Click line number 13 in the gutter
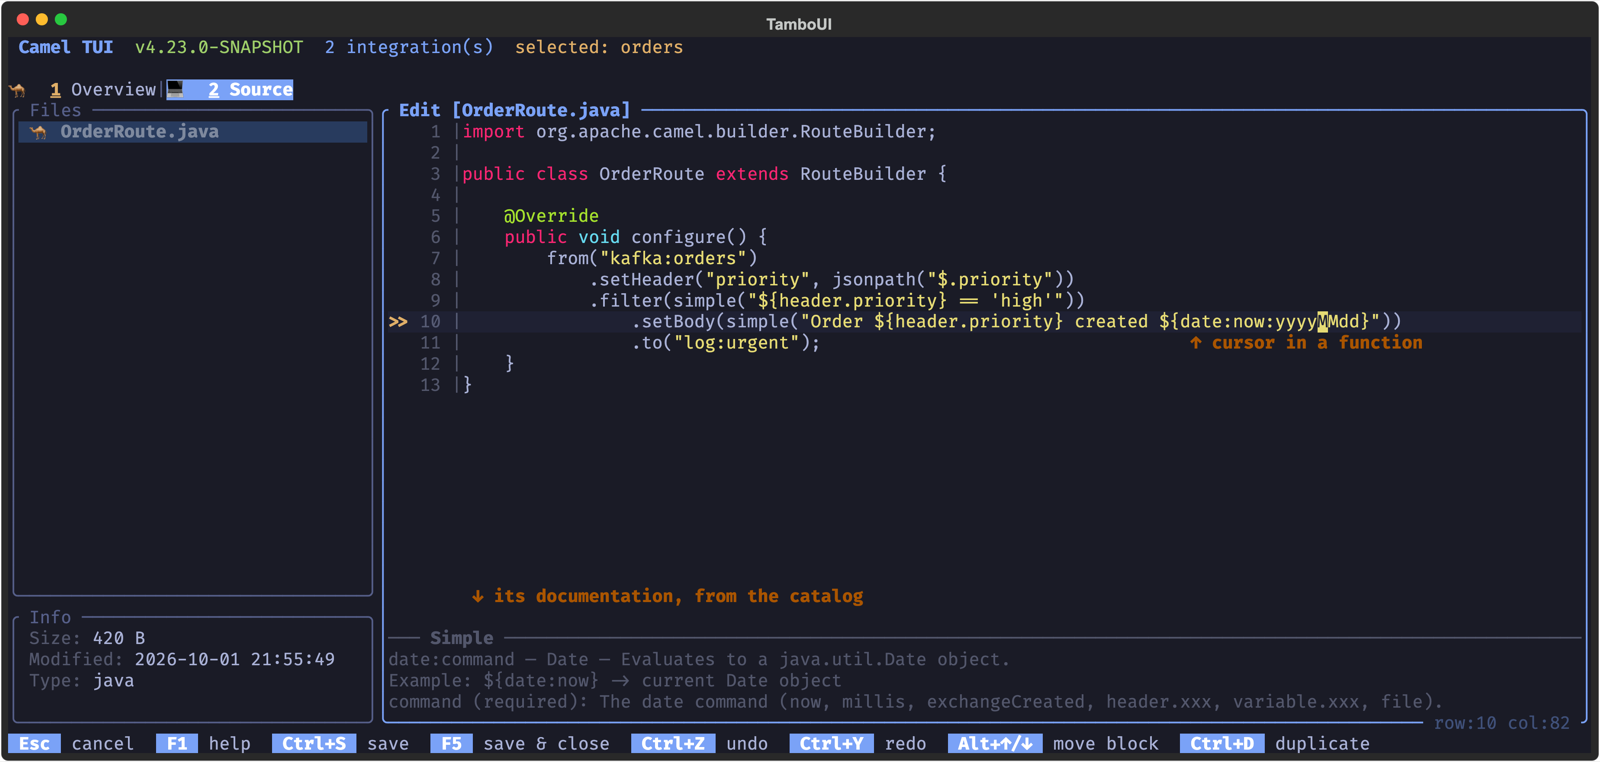The width and height of the screenshot is (1600, 762). (x=430, y=385)
